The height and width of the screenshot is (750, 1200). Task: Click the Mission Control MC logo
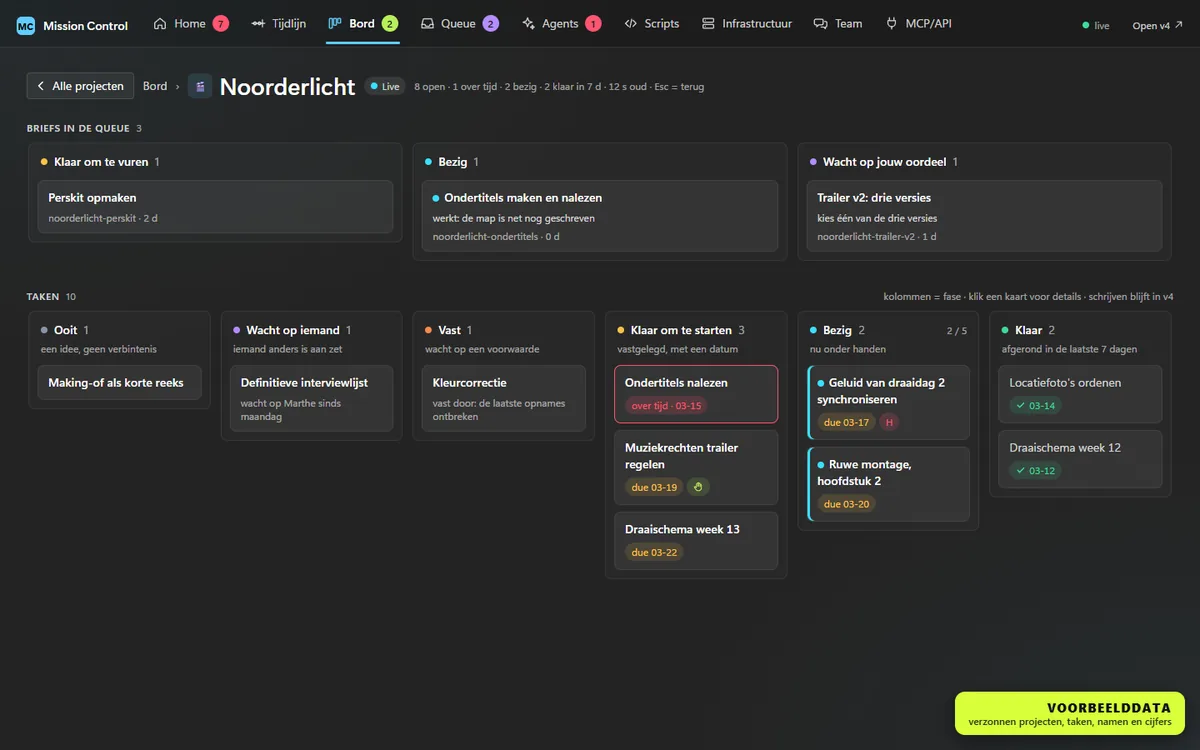click(x=26, y=25)
